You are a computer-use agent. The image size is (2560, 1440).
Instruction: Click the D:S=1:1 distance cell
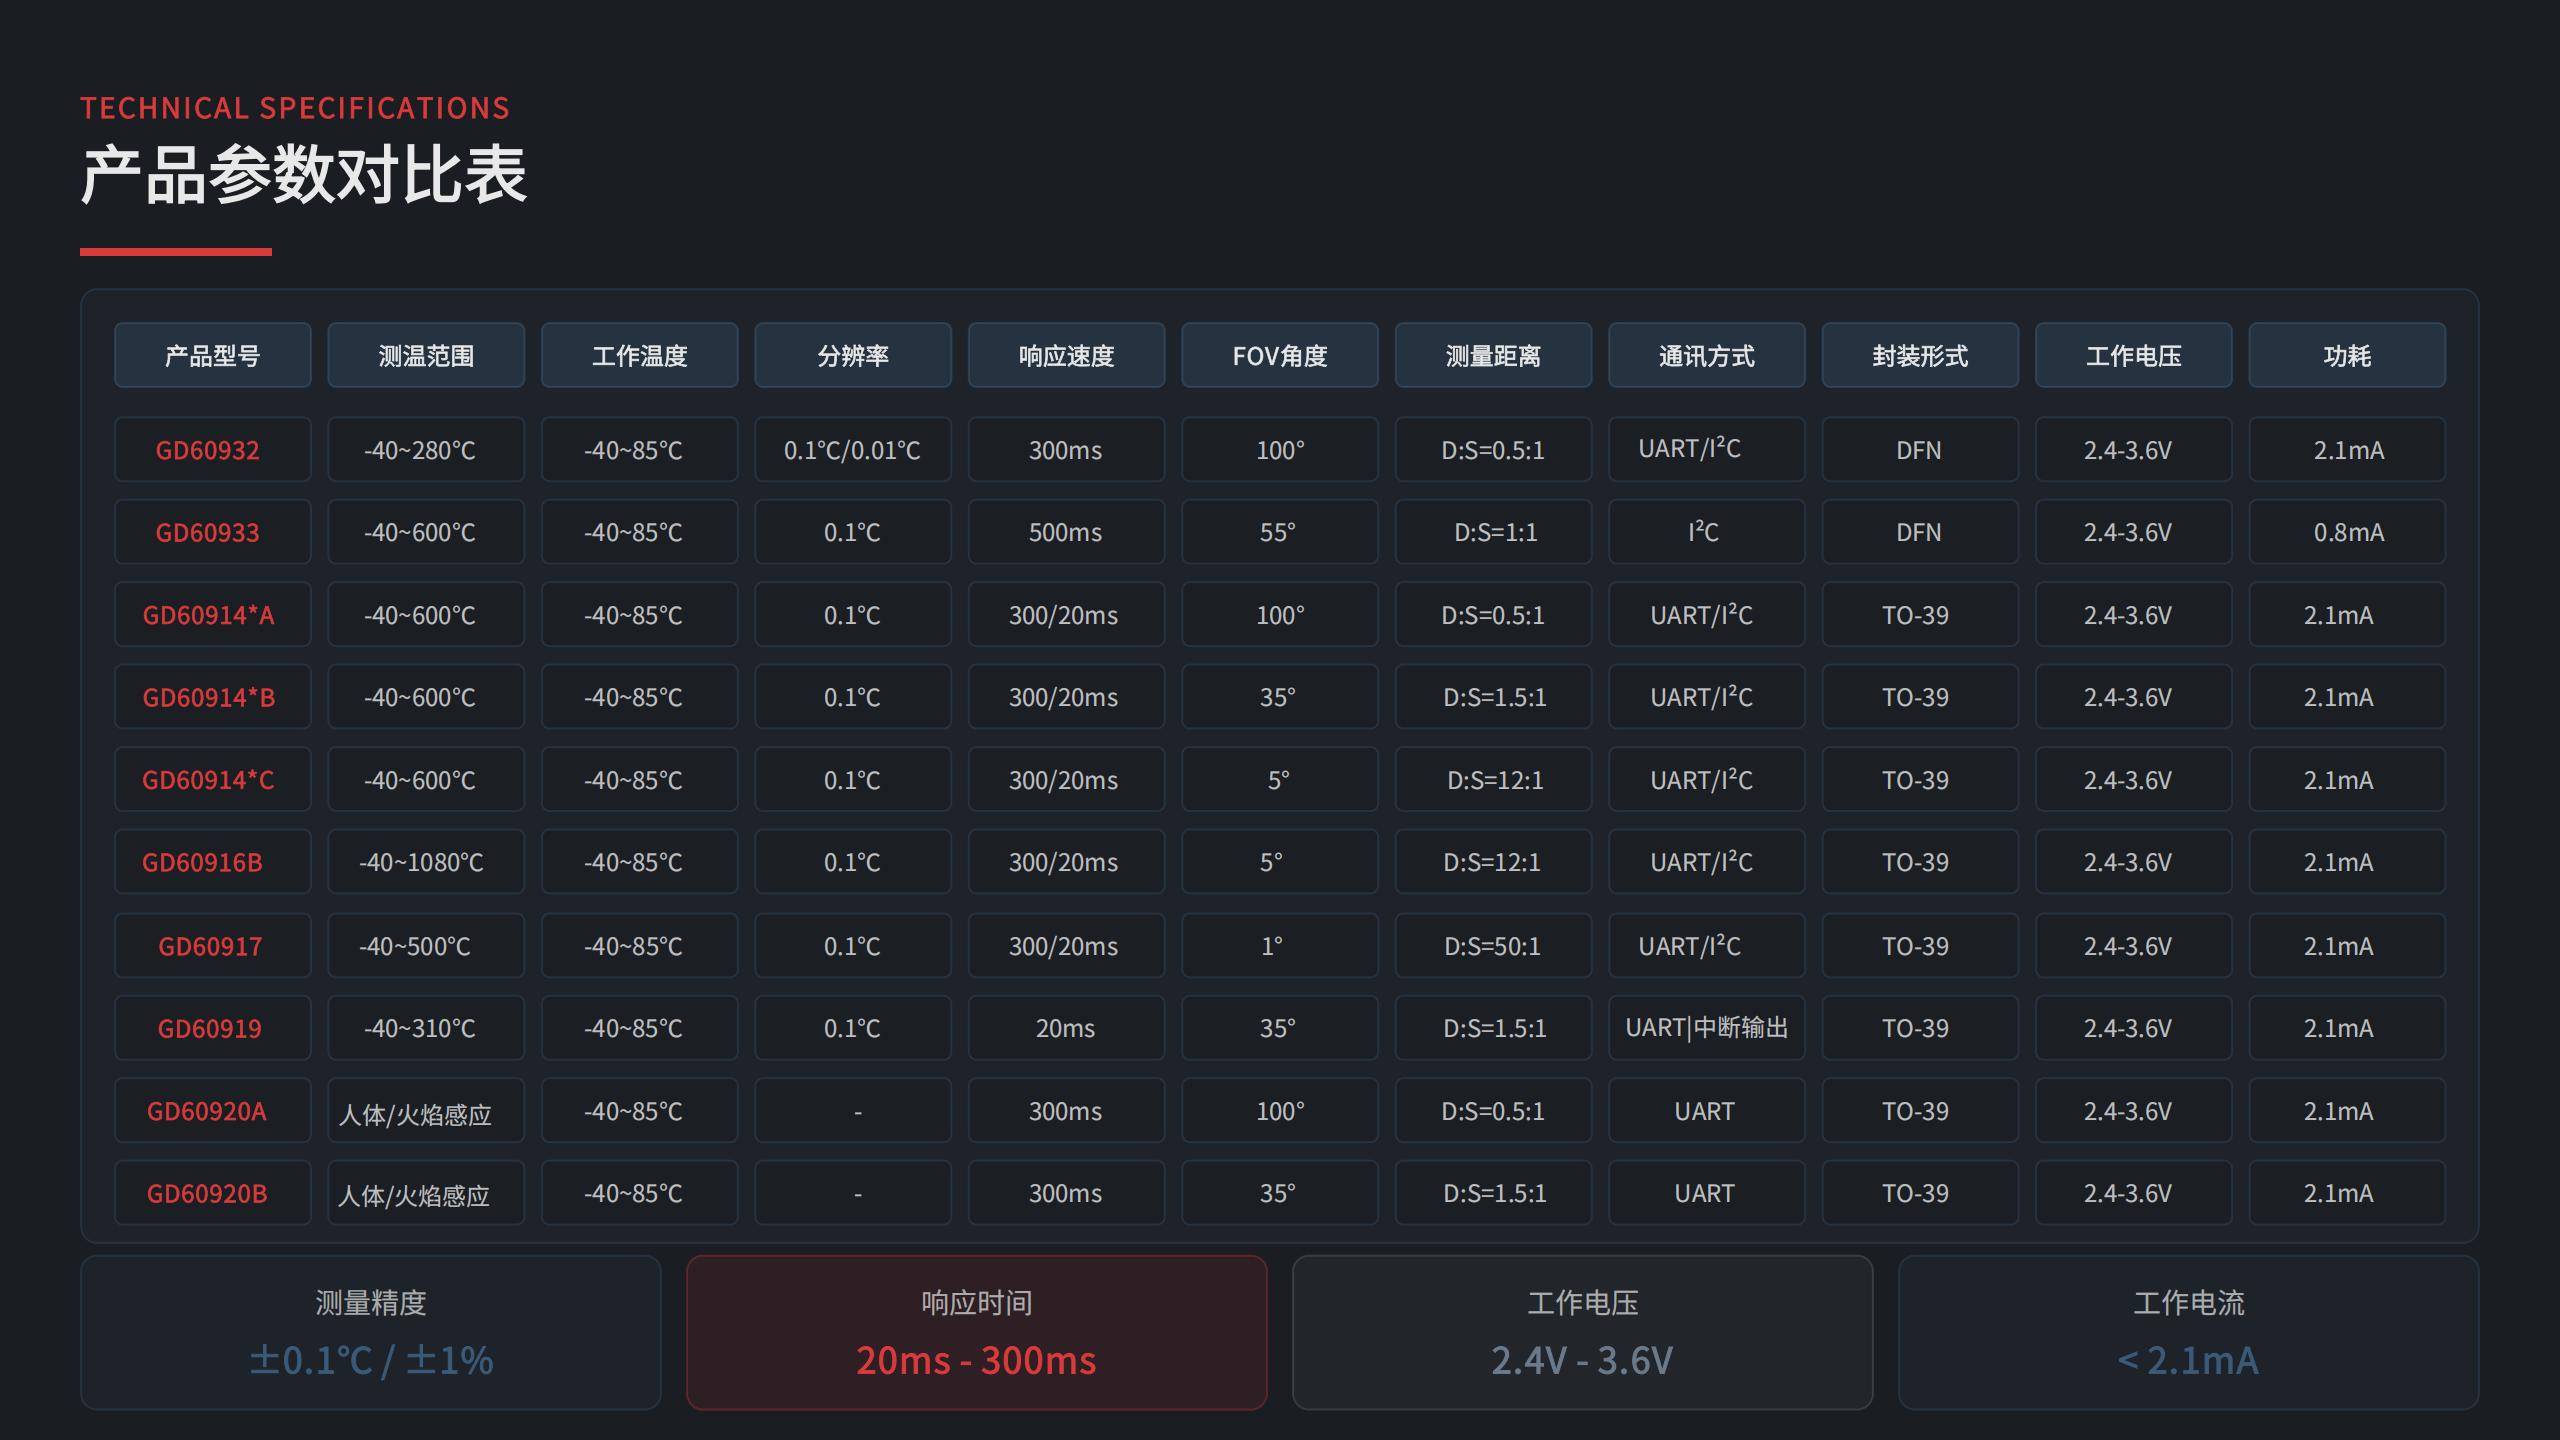point(1493,532)
